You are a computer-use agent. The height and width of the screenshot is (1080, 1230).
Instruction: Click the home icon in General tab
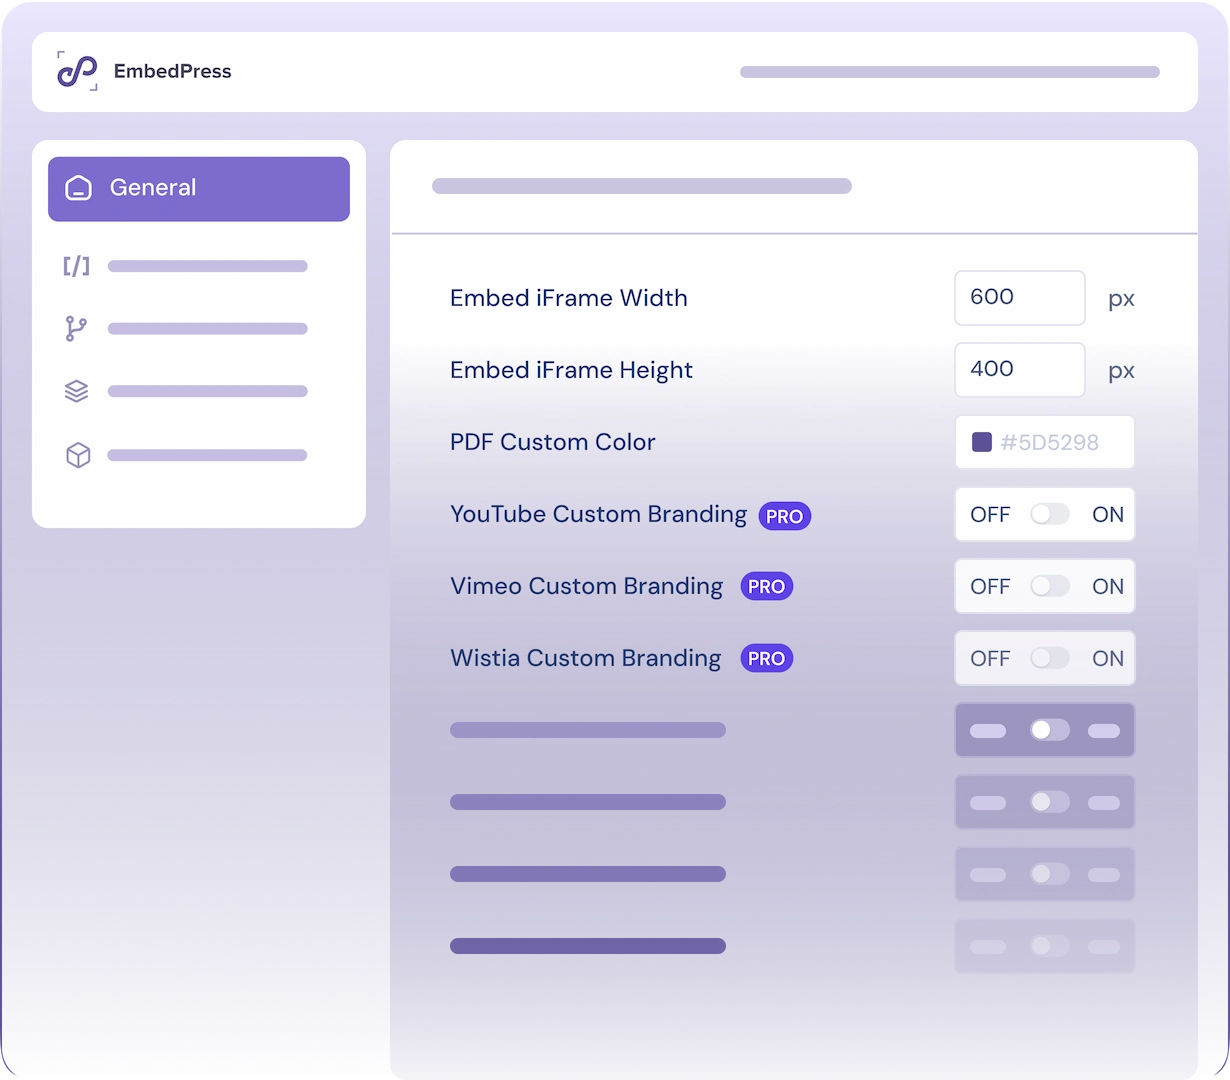point(78,188)
